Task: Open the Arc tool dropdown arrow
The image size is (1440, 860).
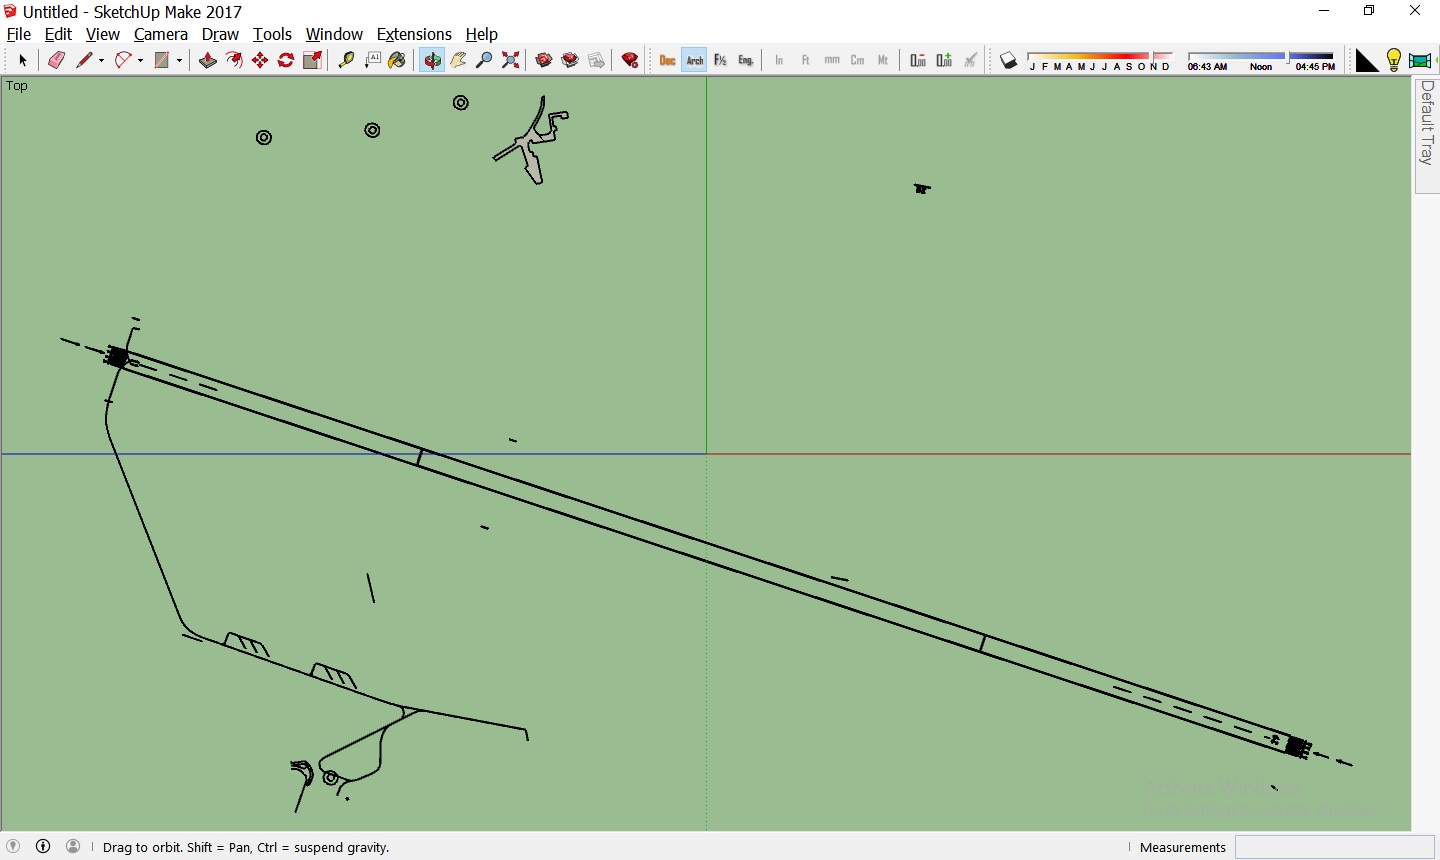Action: pyautogui.click(x=141, y=61)
